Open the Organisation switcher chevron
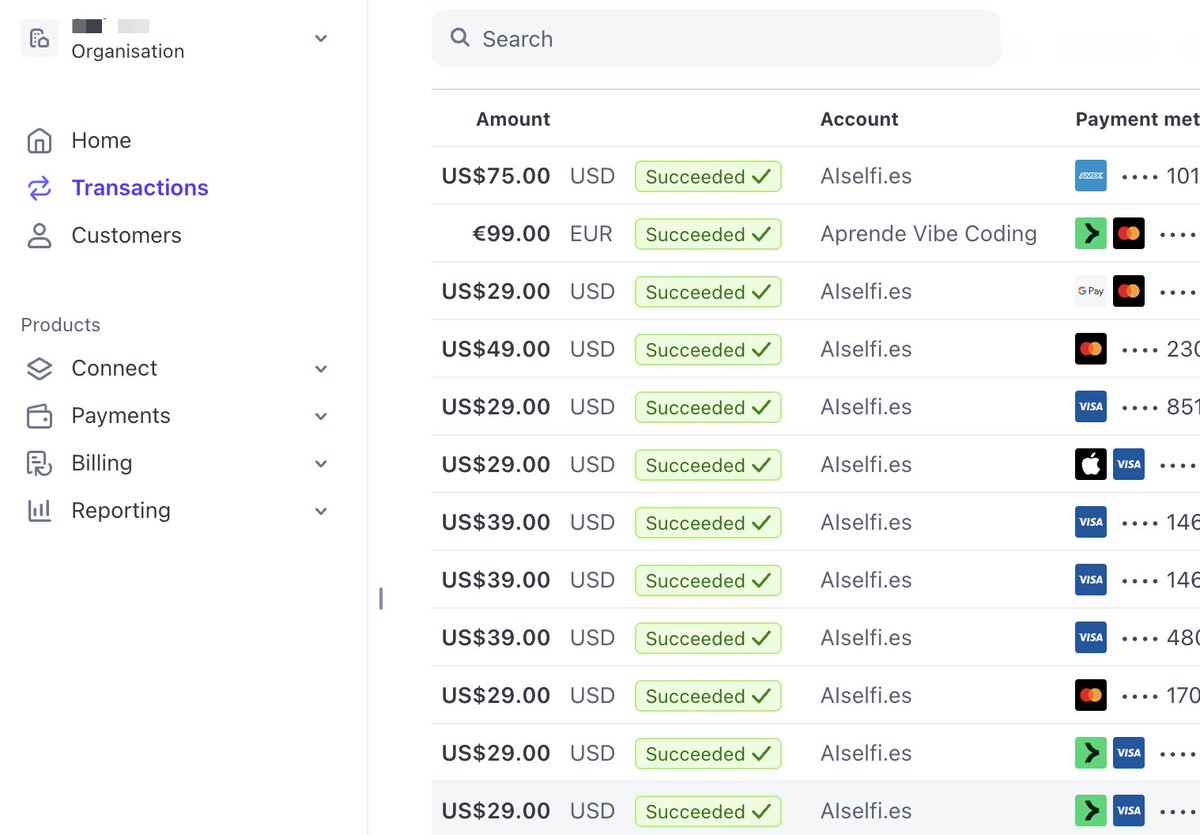The image size is (1200, 835). [x=320, y=38]
